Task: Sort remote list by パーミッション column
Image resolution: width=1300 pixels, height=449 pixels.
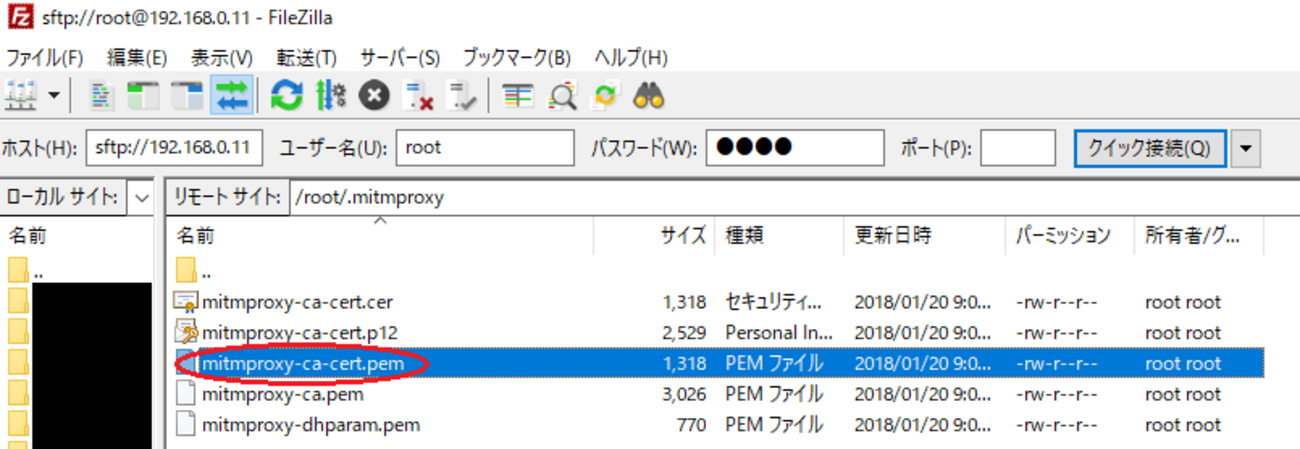Action: pyautogui.click(x=1069, y=236)
